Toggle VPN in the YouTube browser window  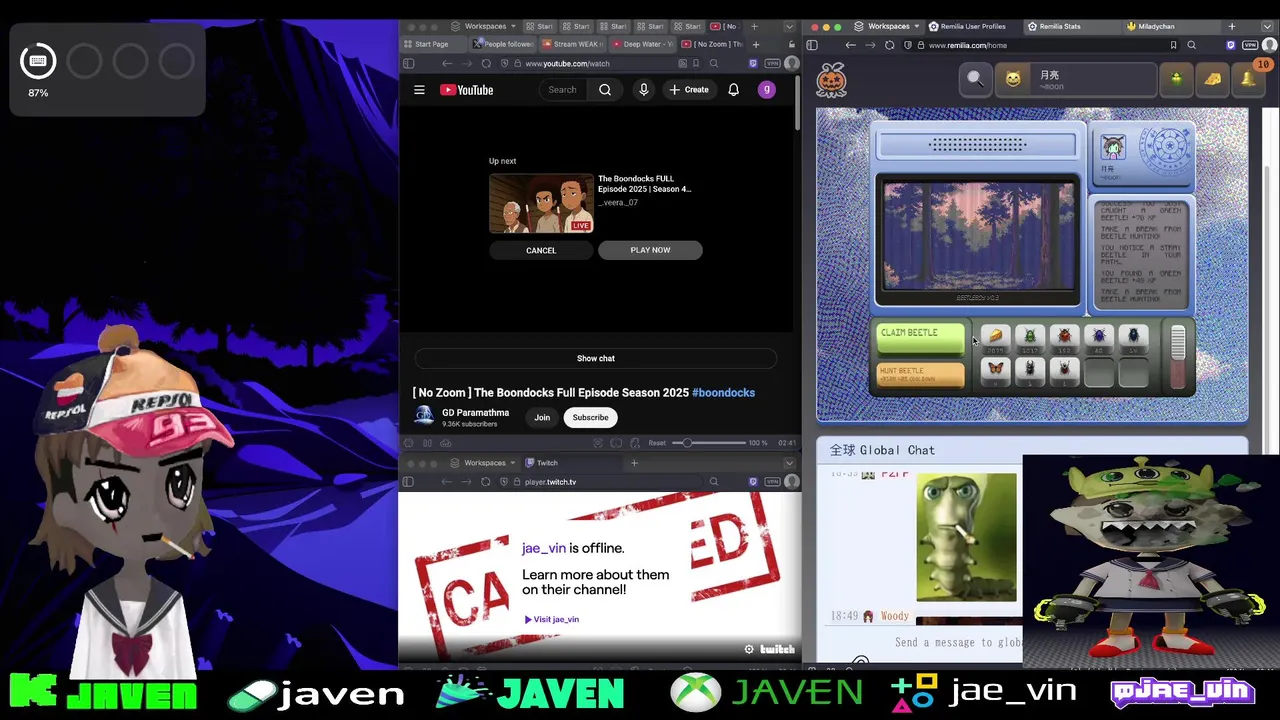coord(772,63)
